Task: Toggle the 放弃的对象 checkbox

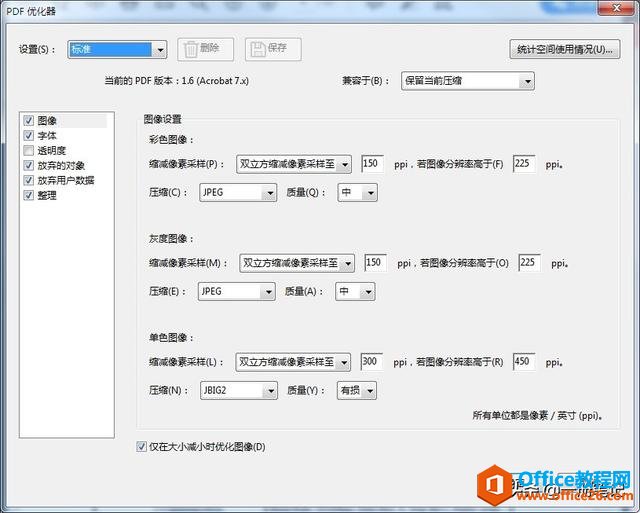Action: pos(29,165)
